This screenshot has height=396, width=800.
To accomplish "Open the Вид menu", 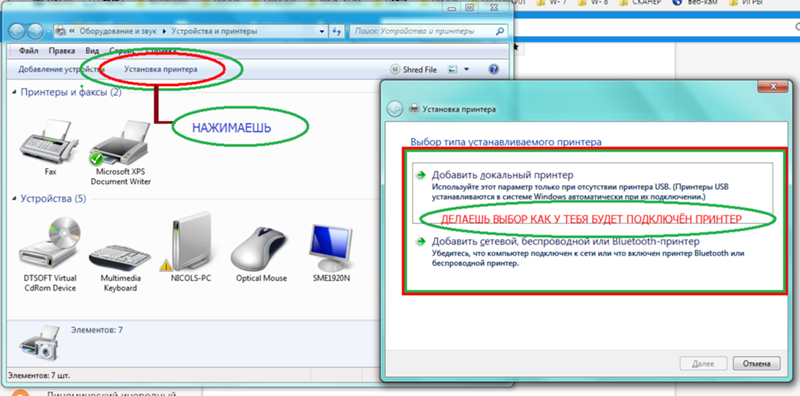I will pyautogui.click(x=92, y=51).
